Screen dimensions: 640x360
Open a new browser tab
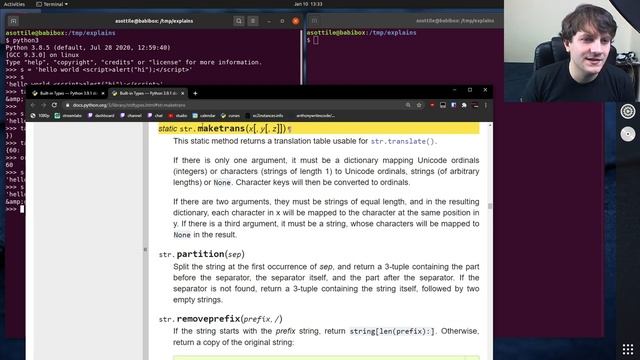[195, 93]
